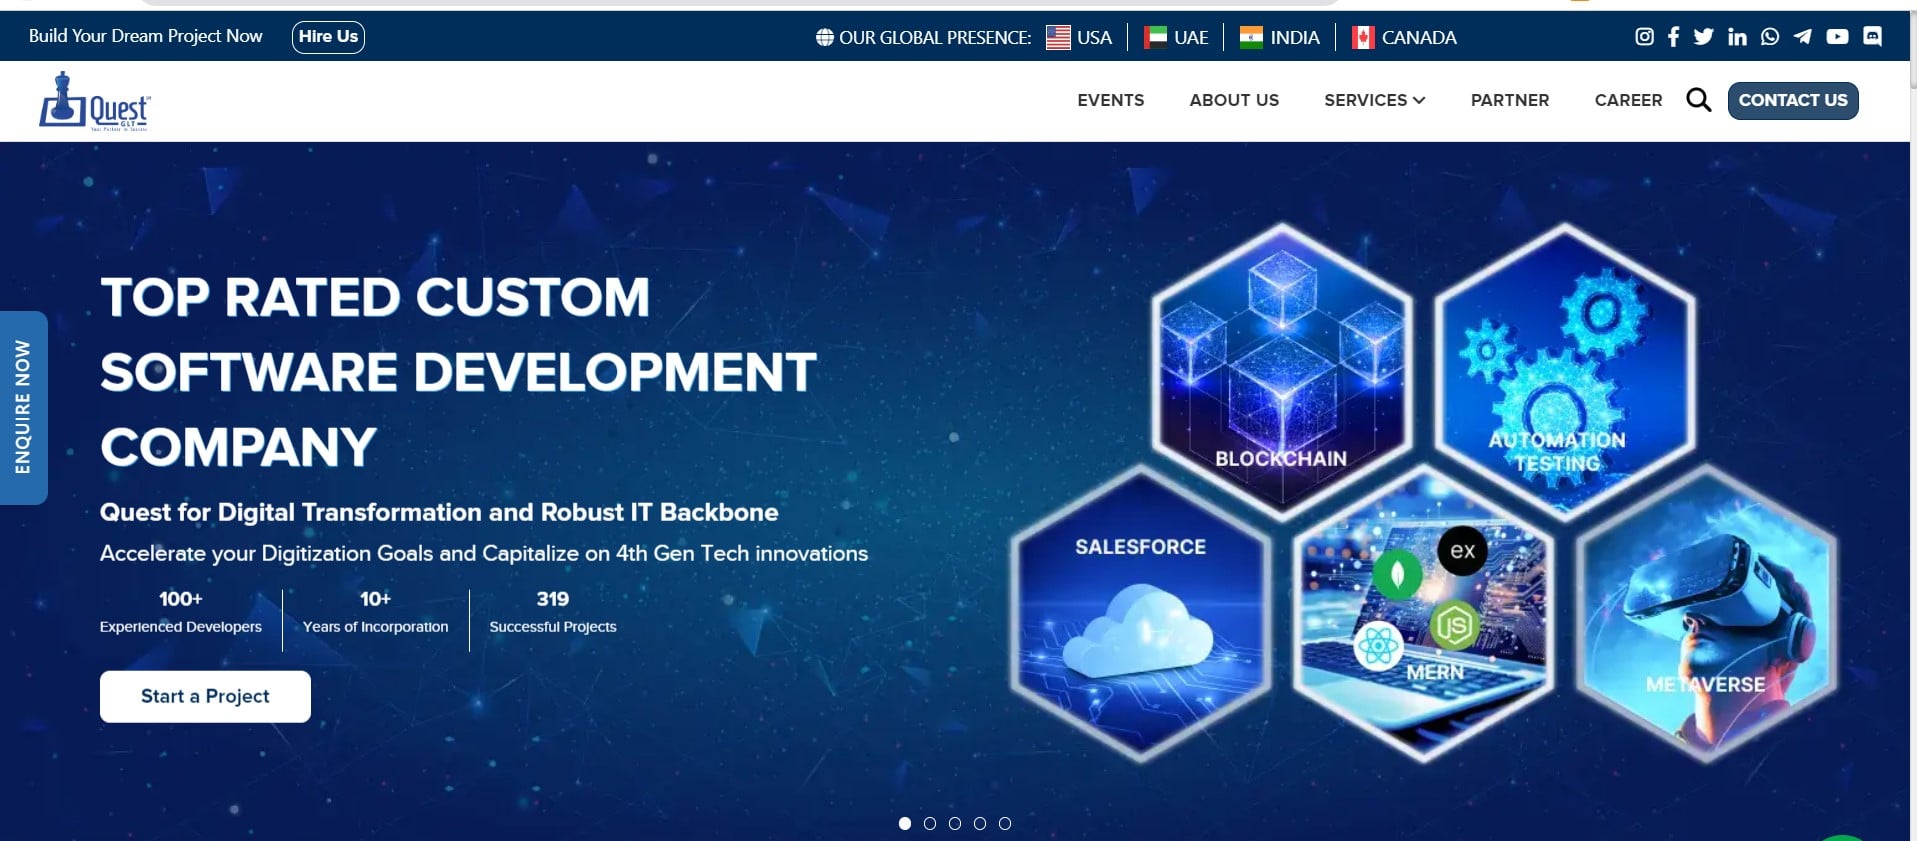Switch to the fourth carousel slide dot
The height and width of the screenshot is (841, 1917).
(x=980, y=823)
